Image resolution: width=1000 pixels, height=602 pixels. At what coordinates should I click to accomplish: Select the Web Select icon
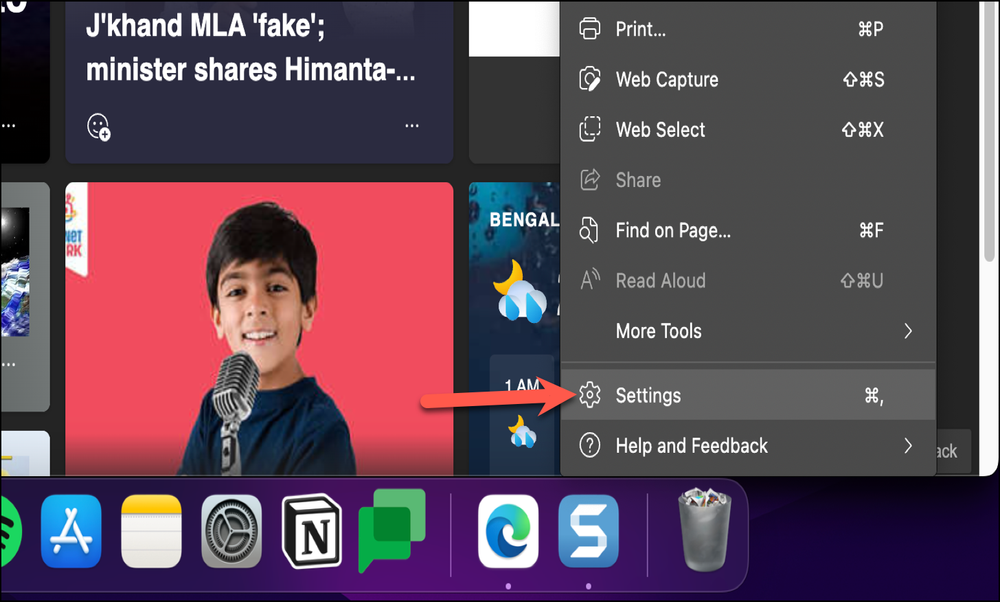(x=590, y=129)
